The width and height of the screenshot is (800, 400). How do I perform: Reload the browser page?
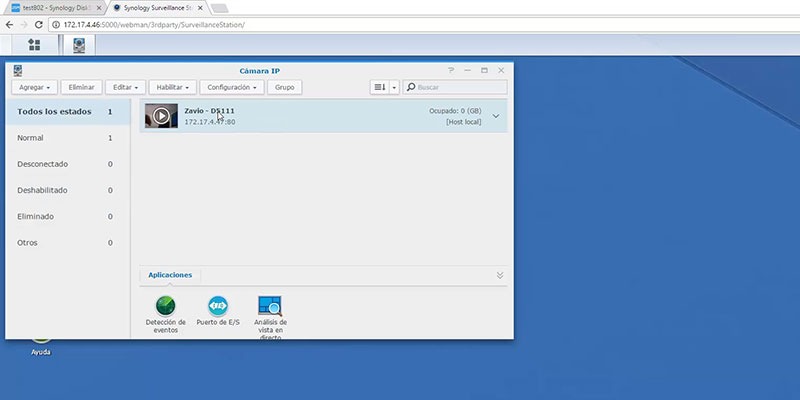[x=38, y=24]
